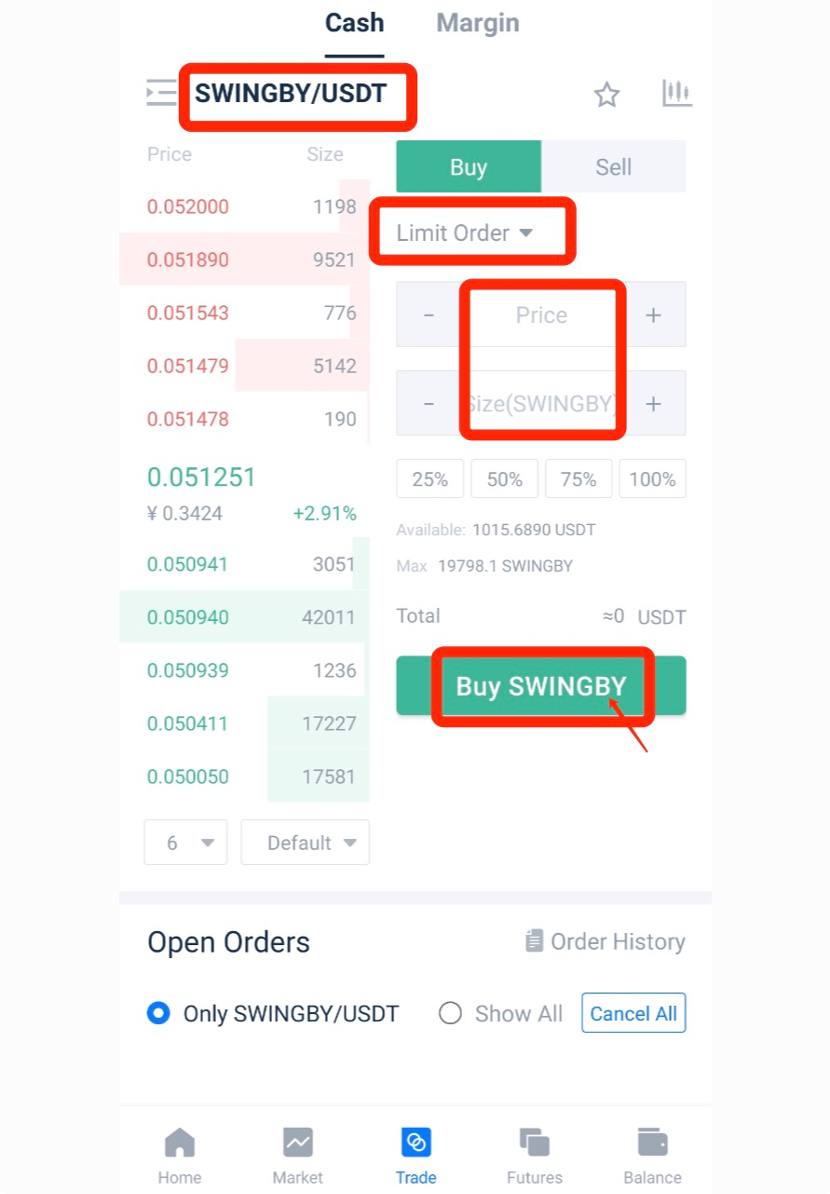830x1194 pixels.
Task: Select the Show All radio option
Action: pyautogui.click(x=451, y=1013)
